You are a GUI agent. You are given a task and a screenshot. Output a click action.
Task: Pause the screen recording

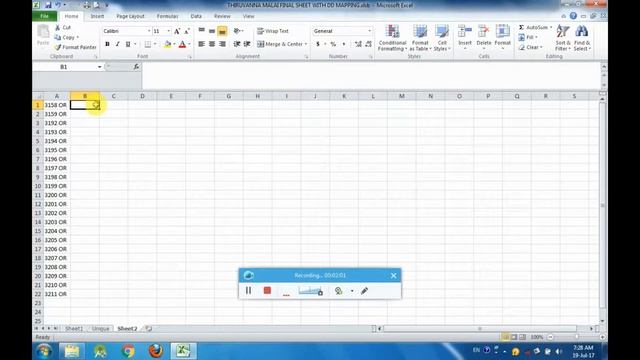point(248,291)
